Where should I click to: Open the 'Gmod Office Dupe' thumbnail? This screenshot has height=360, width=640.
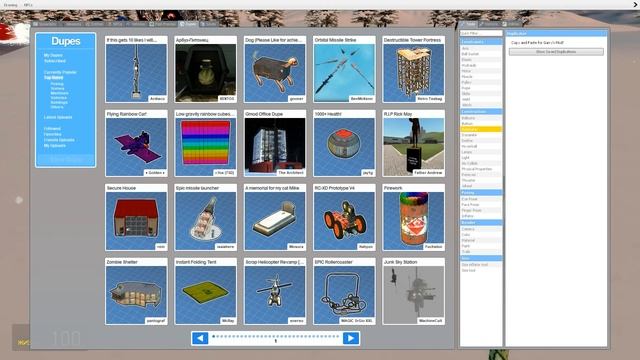pyautogui.click(x=275, y=143)
